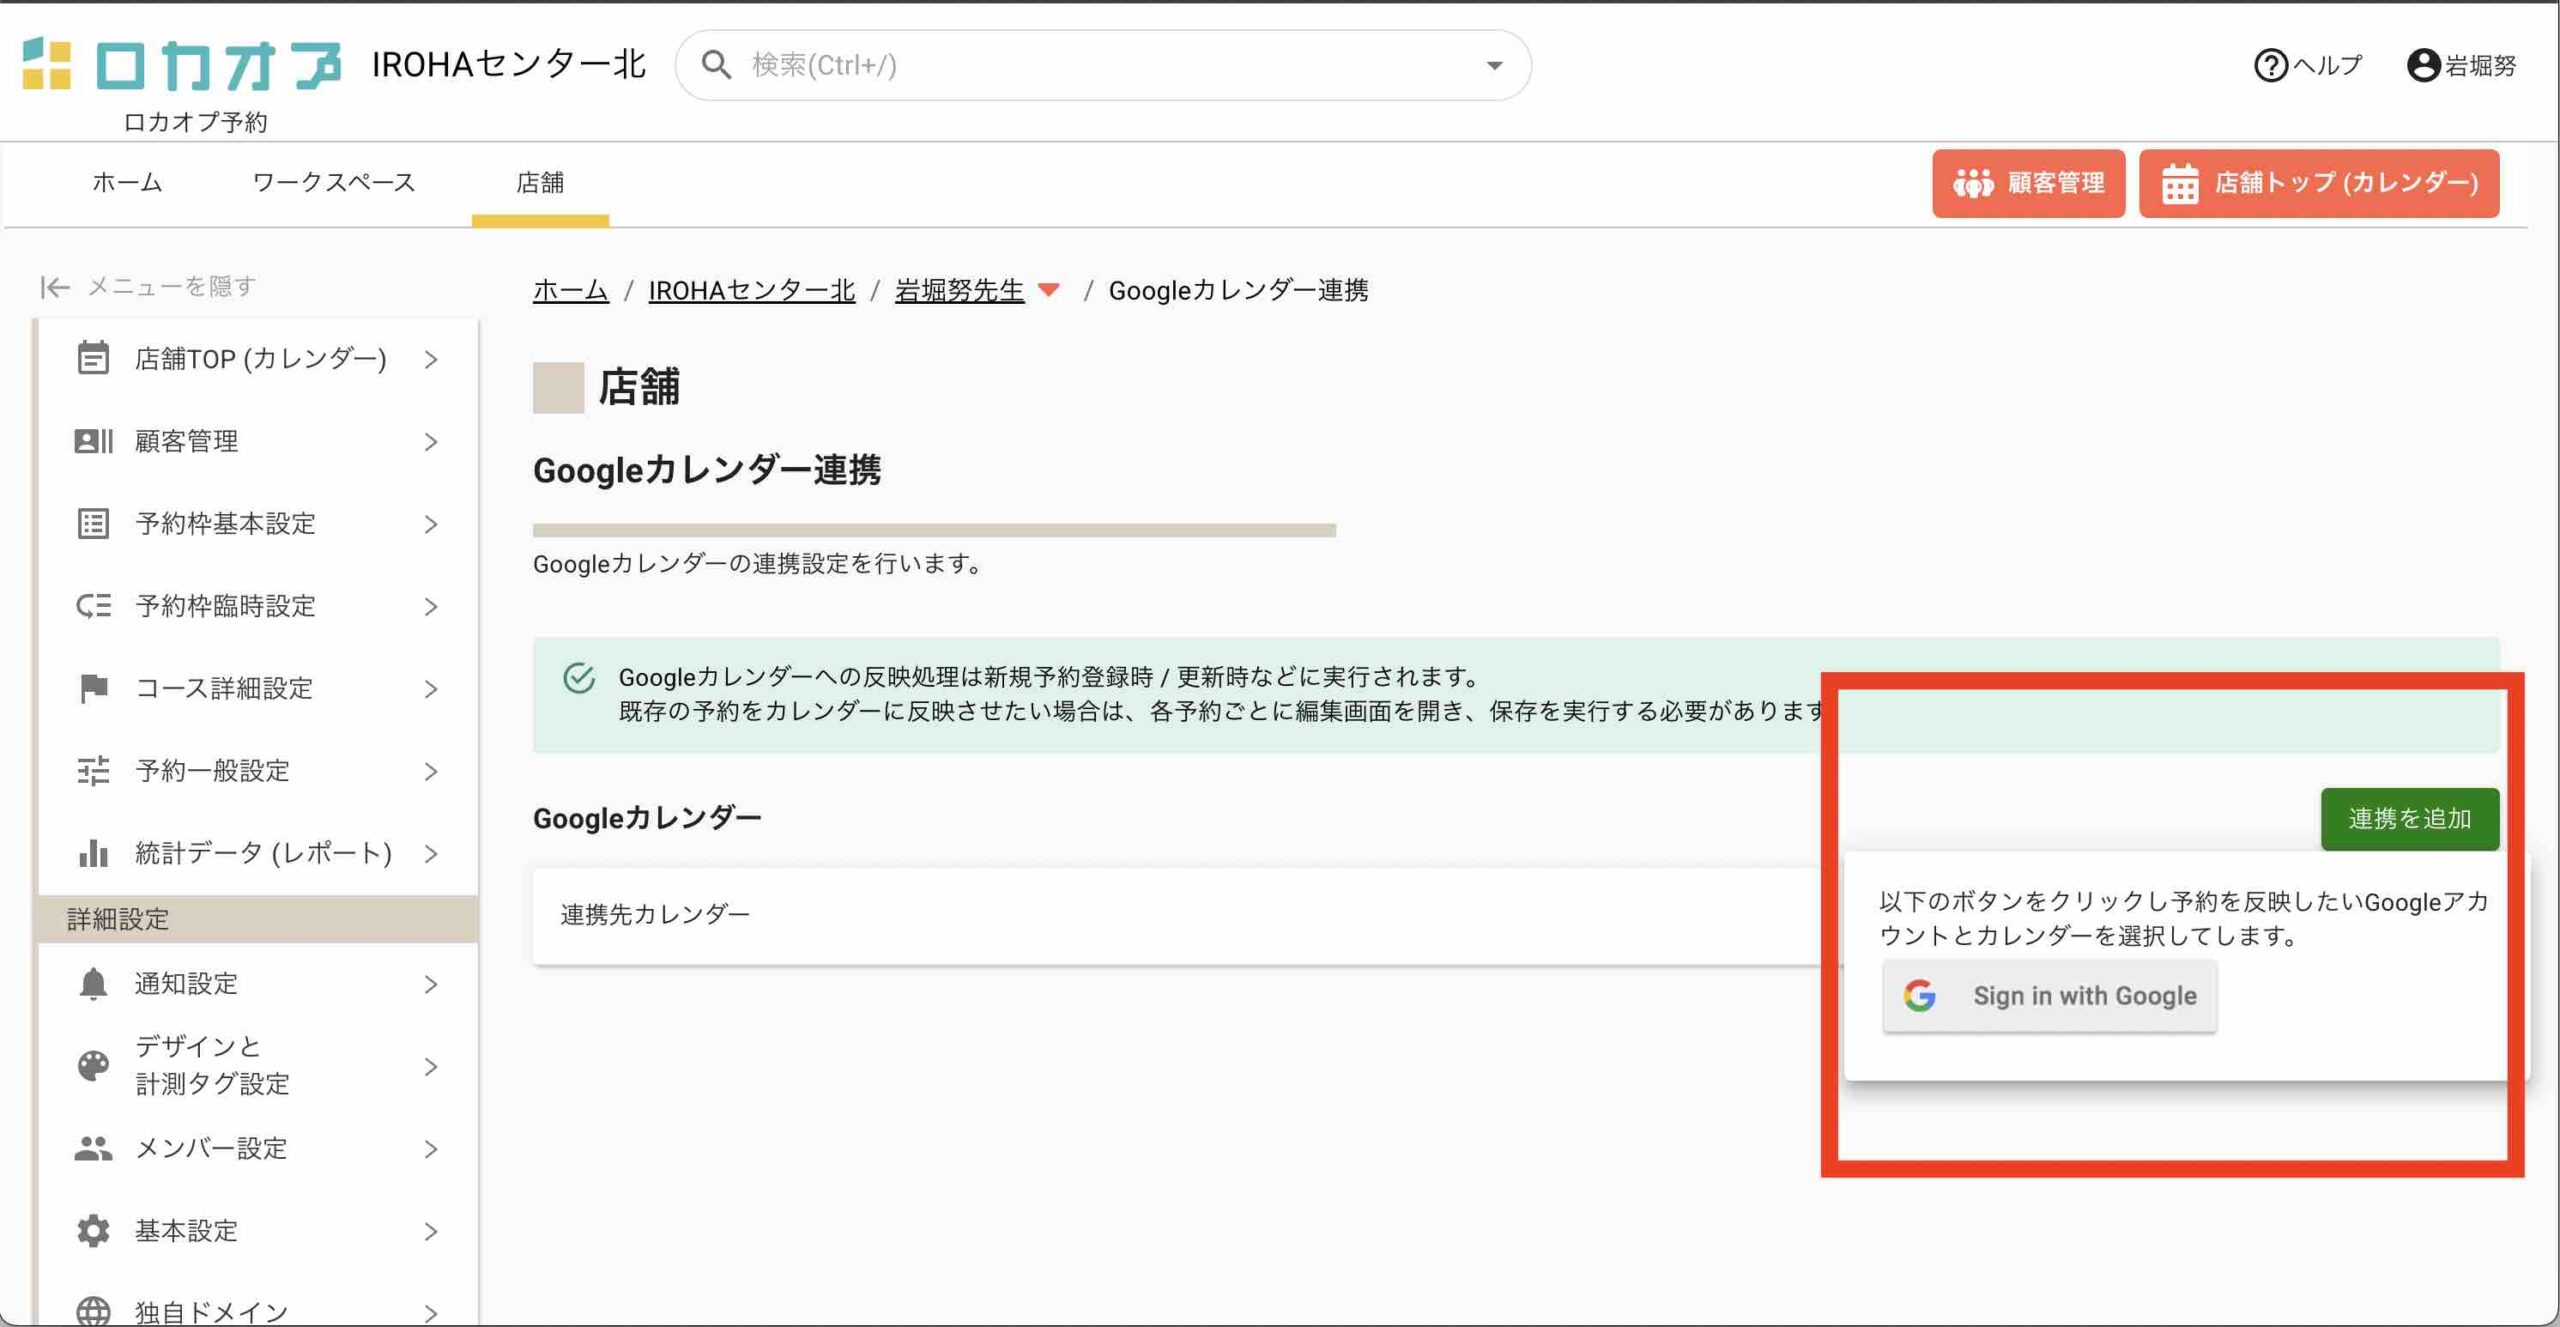Click the gear icon for 基本設定
Image resolution: width=2560 pixels, height=1327 pixels.
93,1231
